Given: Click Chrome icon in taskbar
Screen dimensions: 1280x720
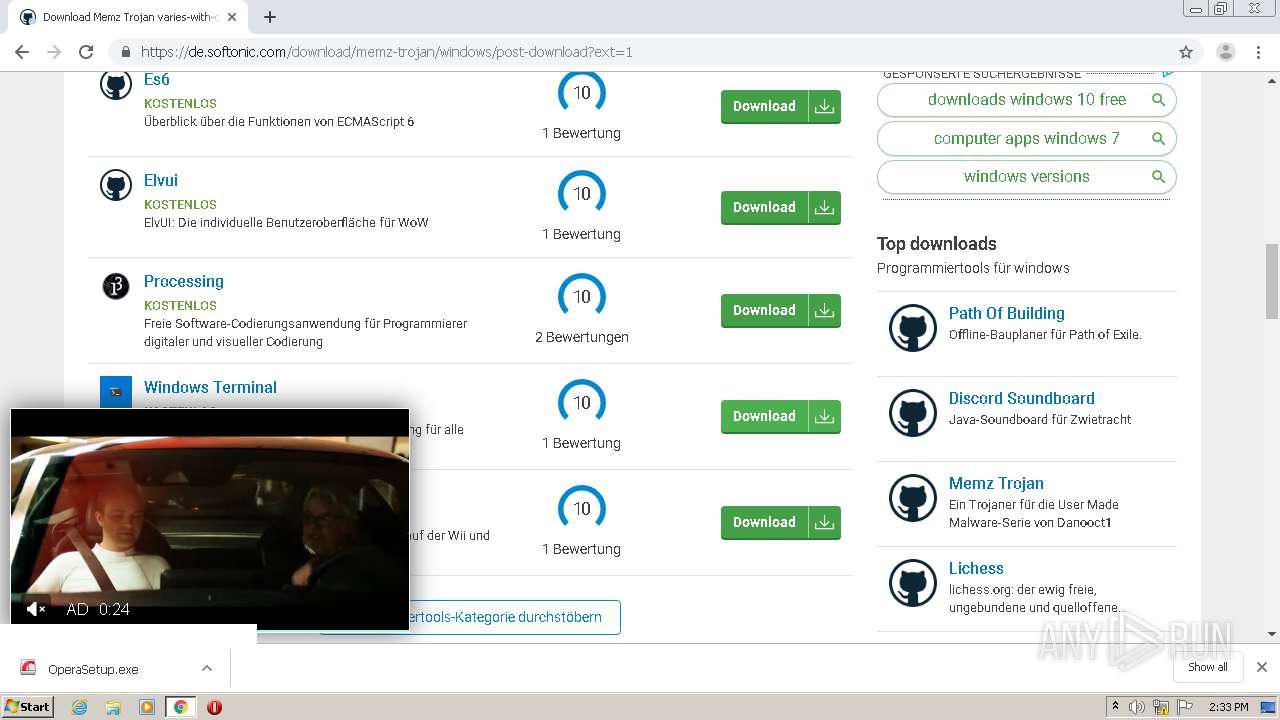Looking at the screenshot, I should [180, 707].
